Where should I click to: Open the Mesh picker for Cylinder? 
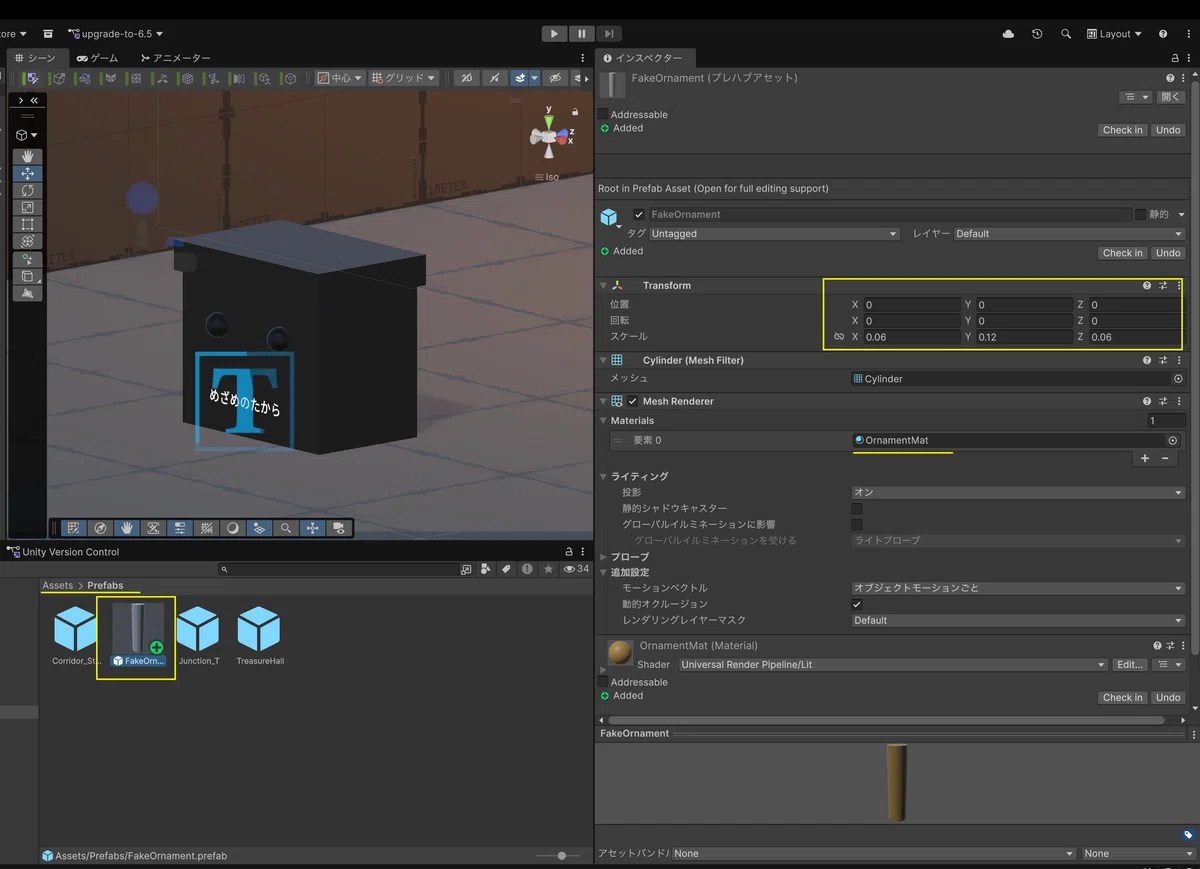(x=1178, y=379)
